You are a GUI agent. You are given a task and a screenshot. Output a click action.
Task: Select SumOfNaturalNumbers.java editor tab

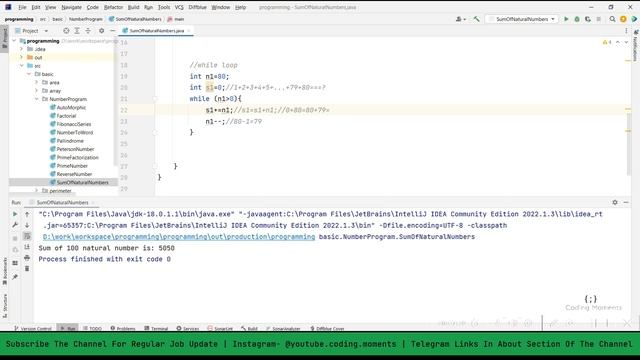[x=155, y=31]
